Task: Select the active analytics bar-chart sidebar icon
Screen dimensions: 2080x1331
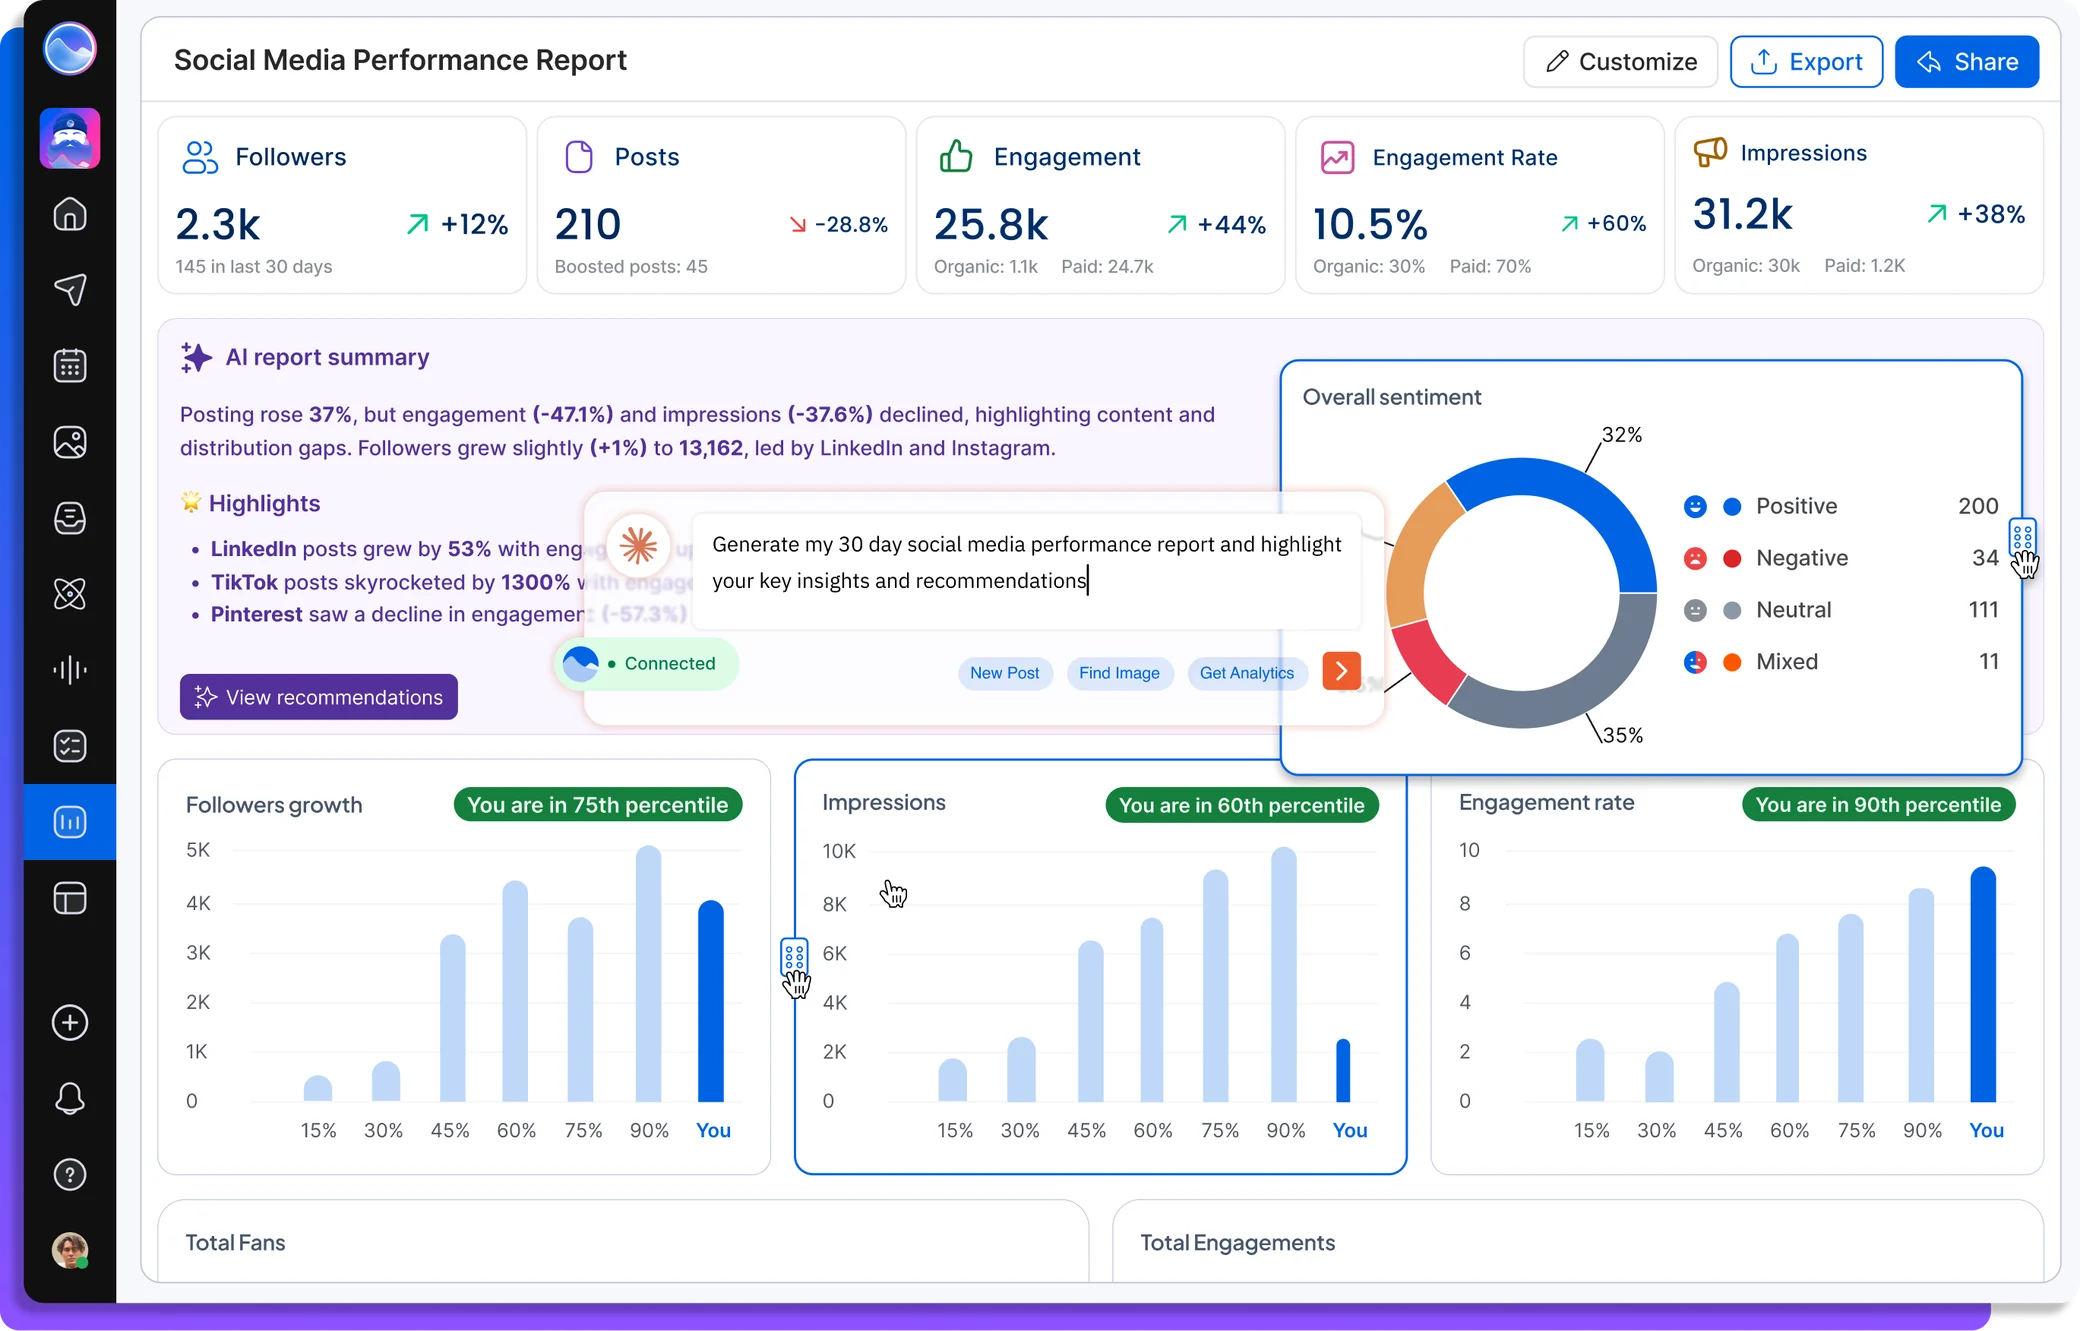Action: coord(70,822)
